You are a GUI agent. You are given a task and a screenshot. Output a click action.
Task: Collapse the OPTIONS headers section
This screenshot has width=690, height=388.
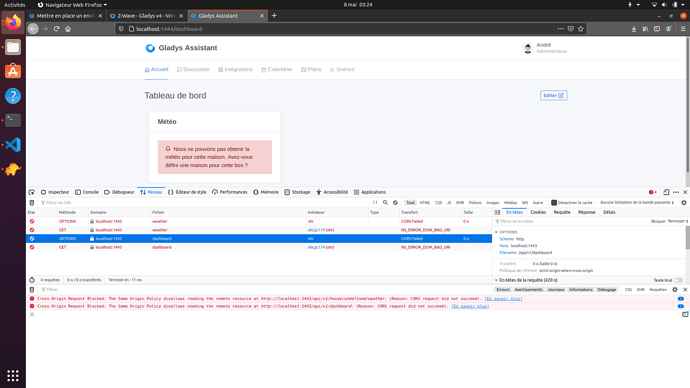[496, 232]
